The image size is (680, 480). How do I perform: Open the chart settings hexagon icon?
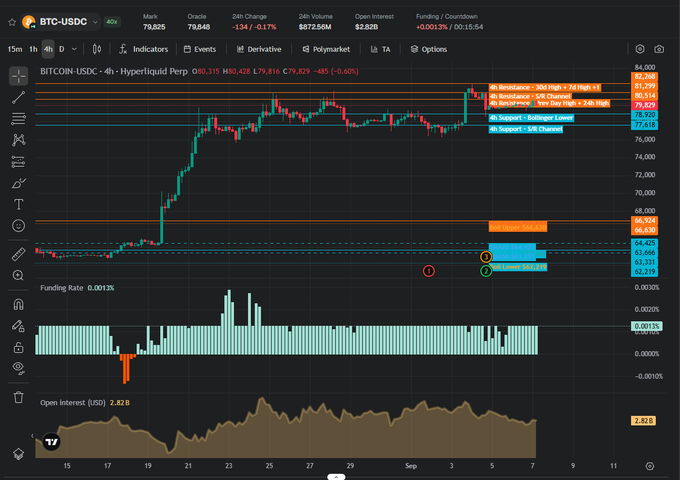(x=640, y=49)
